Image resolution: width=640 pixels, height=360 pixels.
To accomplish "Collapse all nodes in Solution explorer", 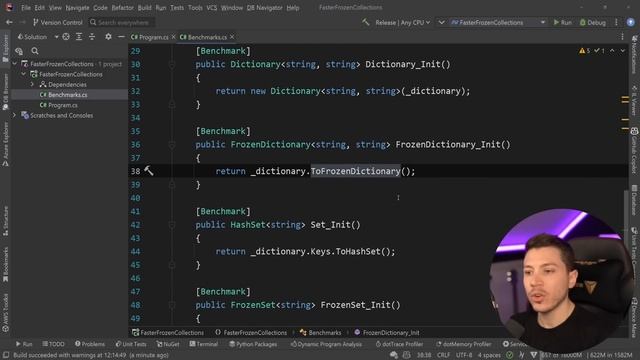I will (x=92, y=37).
